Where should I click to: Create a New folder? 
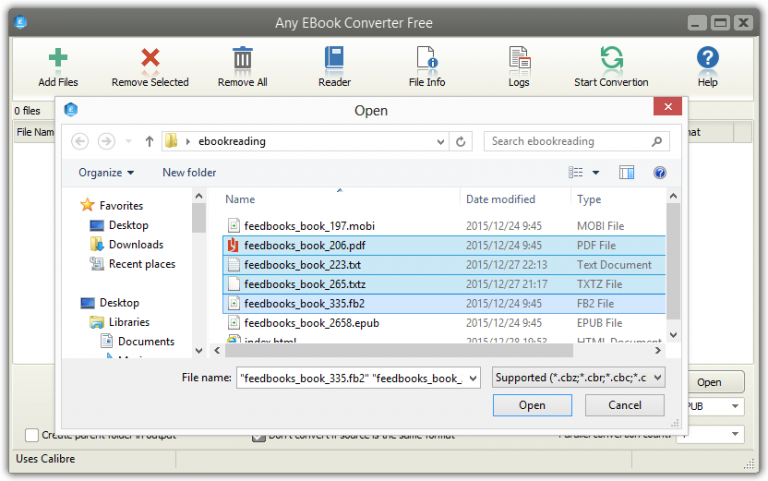tap(189, 172)
